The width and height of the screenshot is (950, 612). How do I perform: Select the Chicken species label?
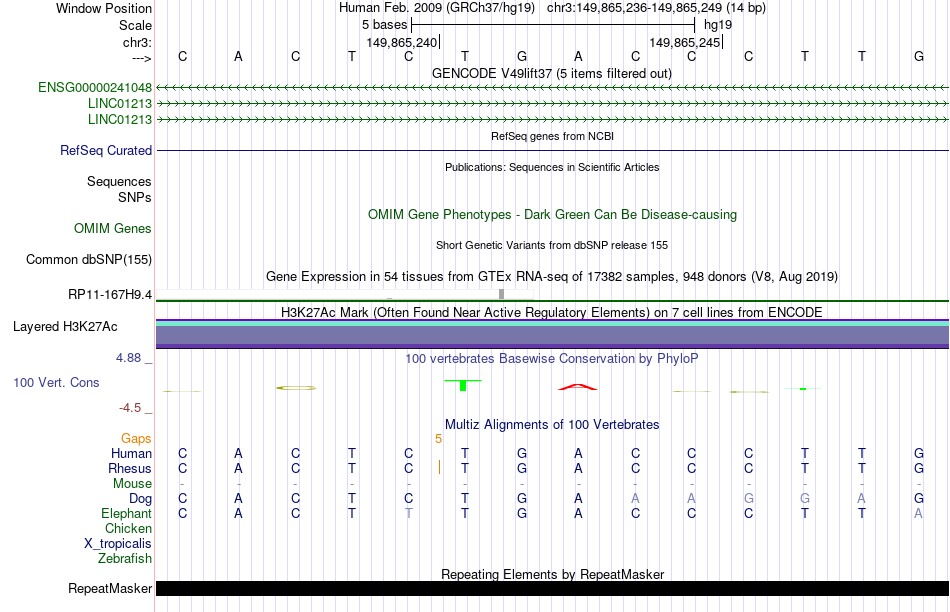pyautogui.click(x=128, y=528)
